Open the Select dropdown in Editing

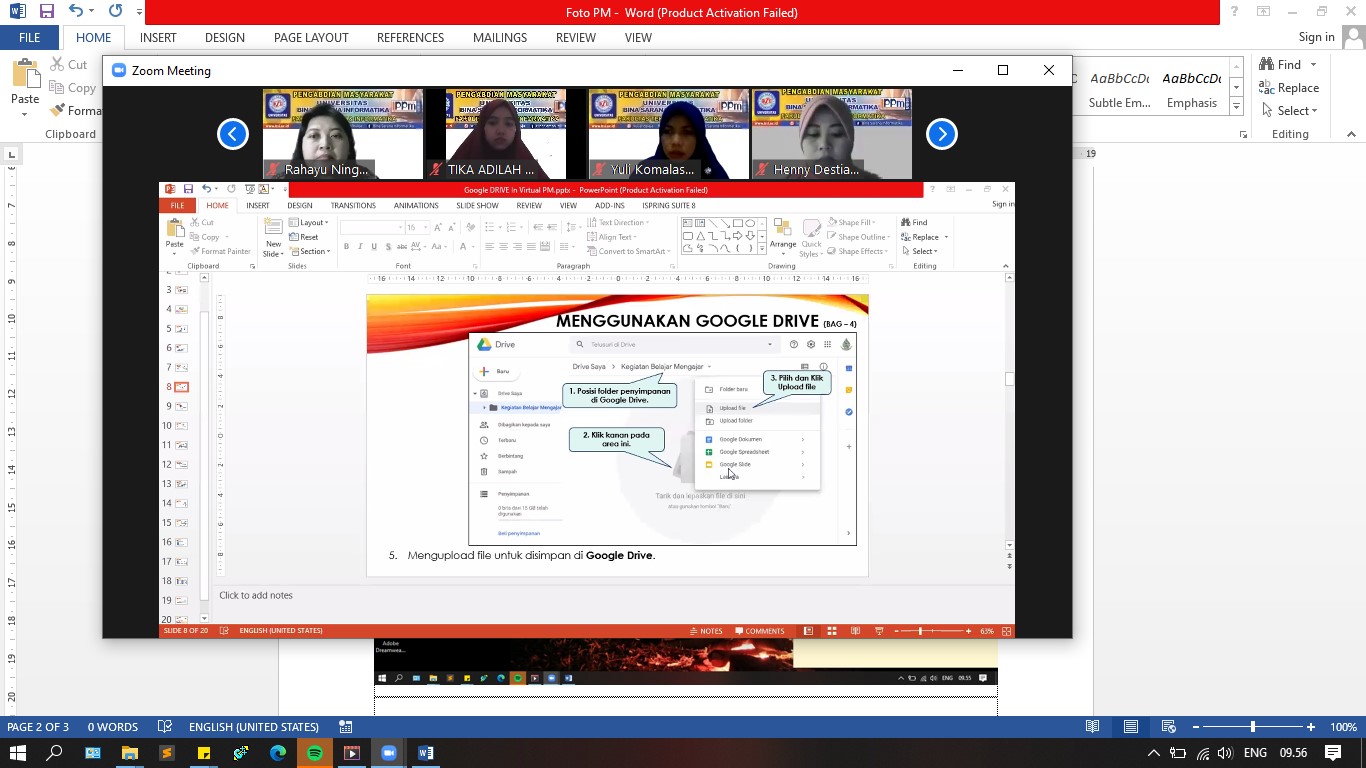pyautogui.click(x=1290, y=111)
